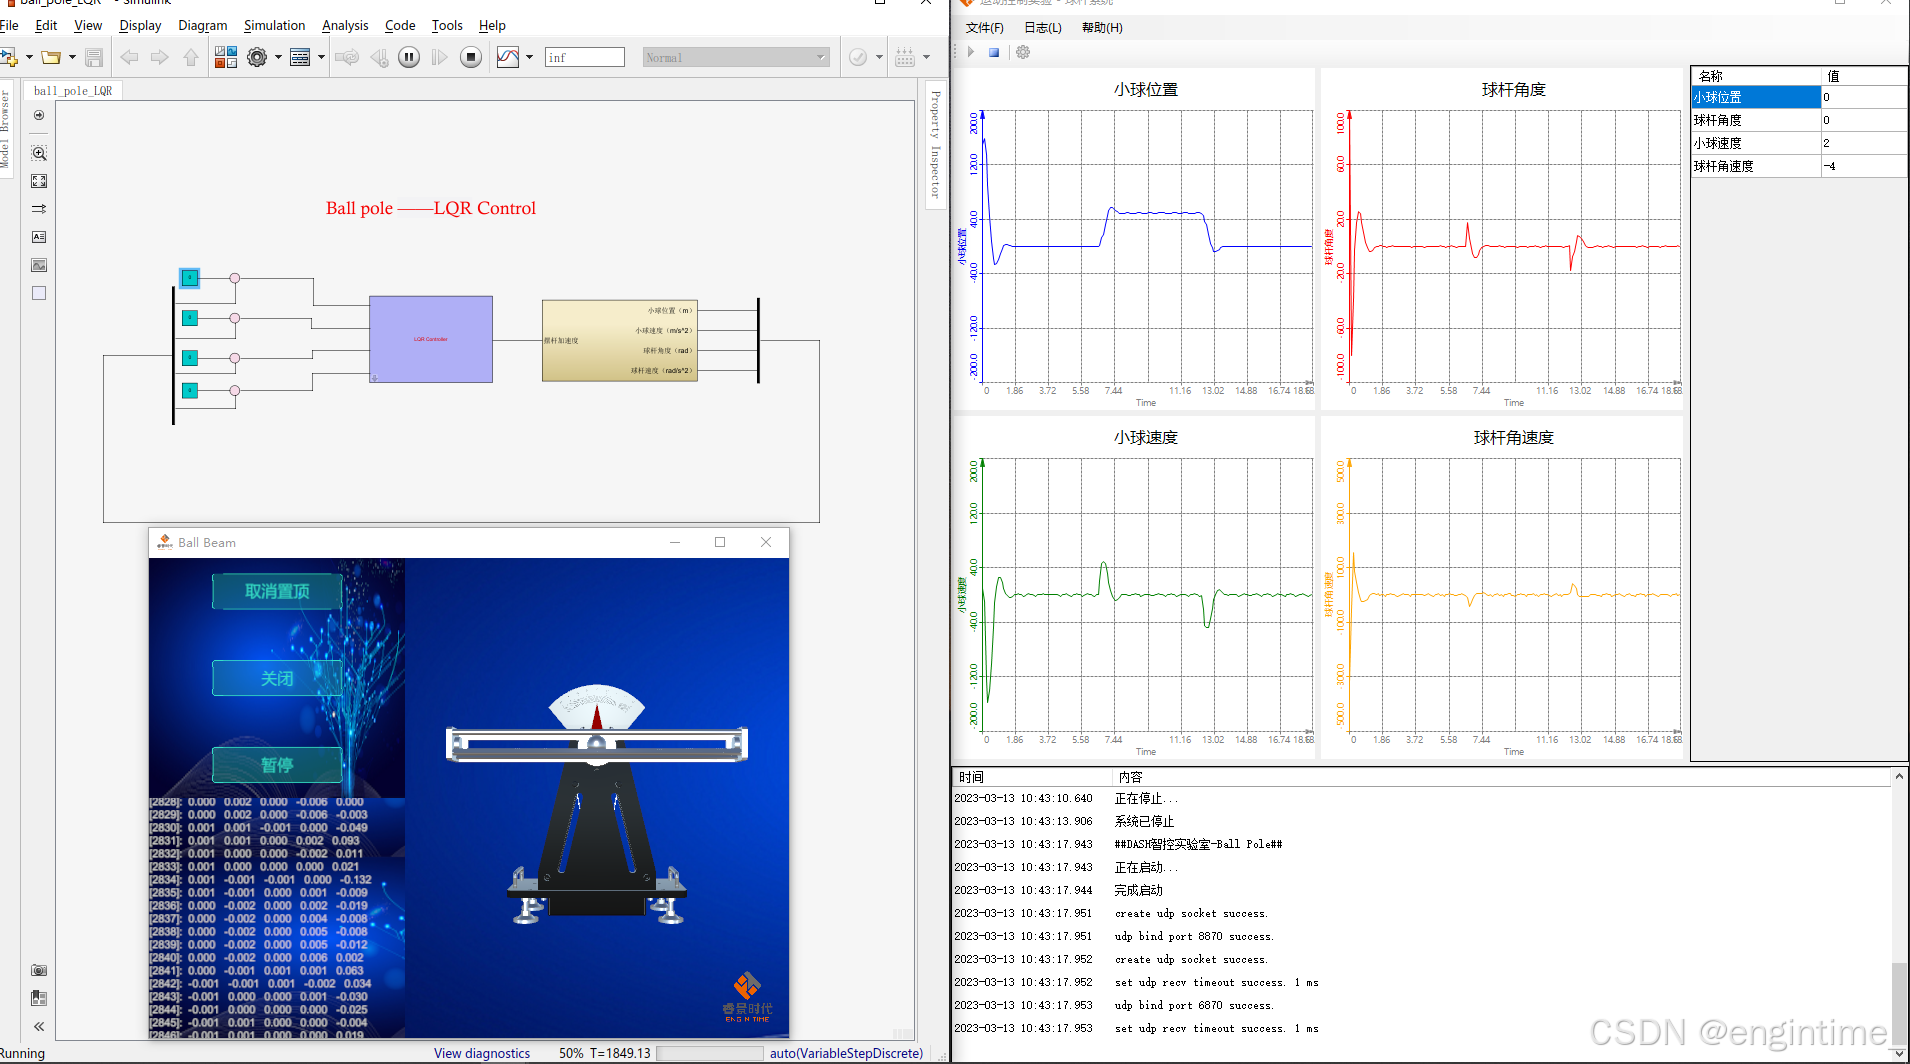This screenshot has height=1064, width=1910.
Task: Click the 暂停 button in Ball Beam
Action: (x=277, y=765)
